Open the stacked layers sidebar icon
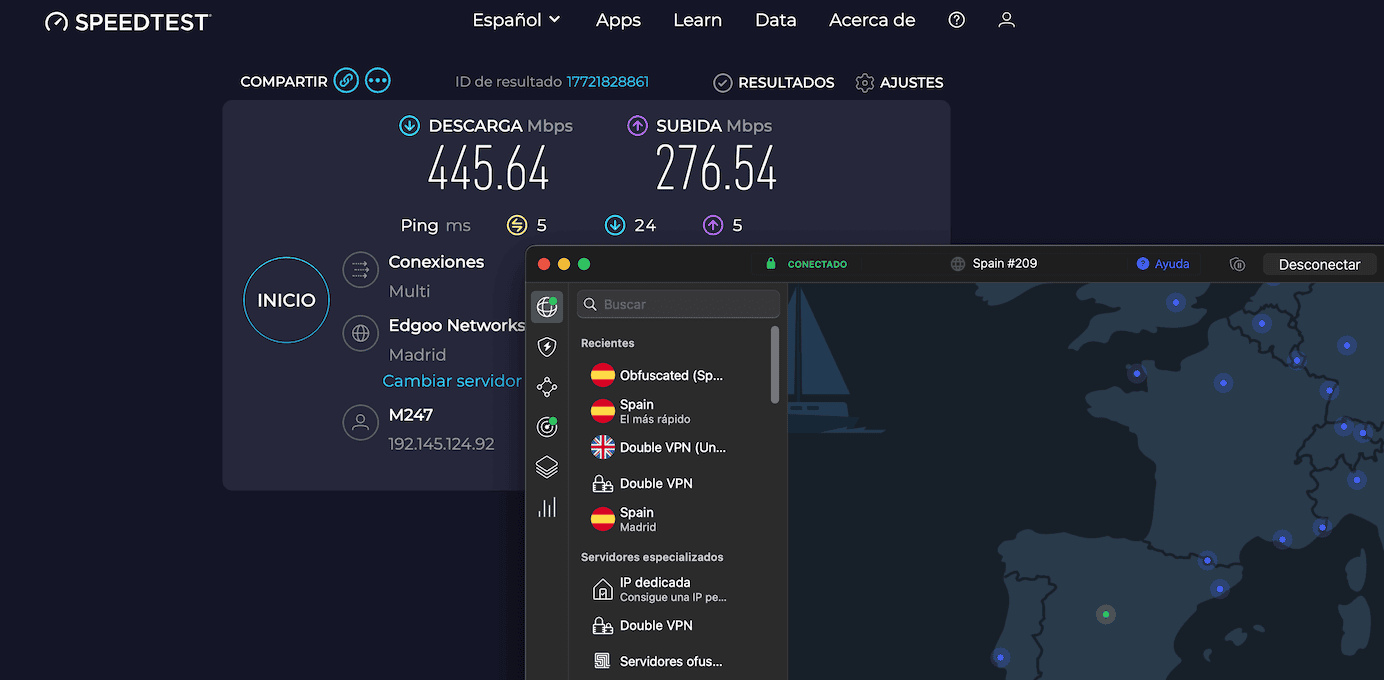Screen dimensions: 1384x680 [x=547, y=467]
